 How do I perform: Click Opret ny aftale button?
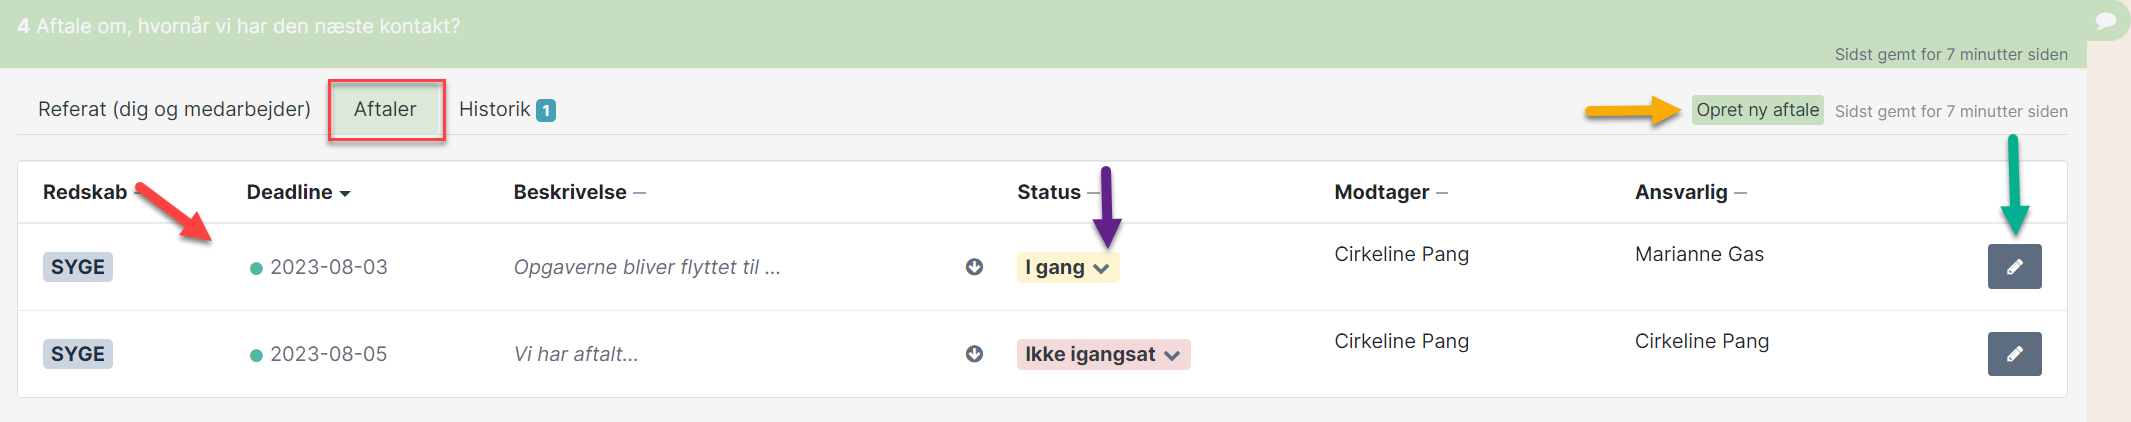[x=1757, y=110]
